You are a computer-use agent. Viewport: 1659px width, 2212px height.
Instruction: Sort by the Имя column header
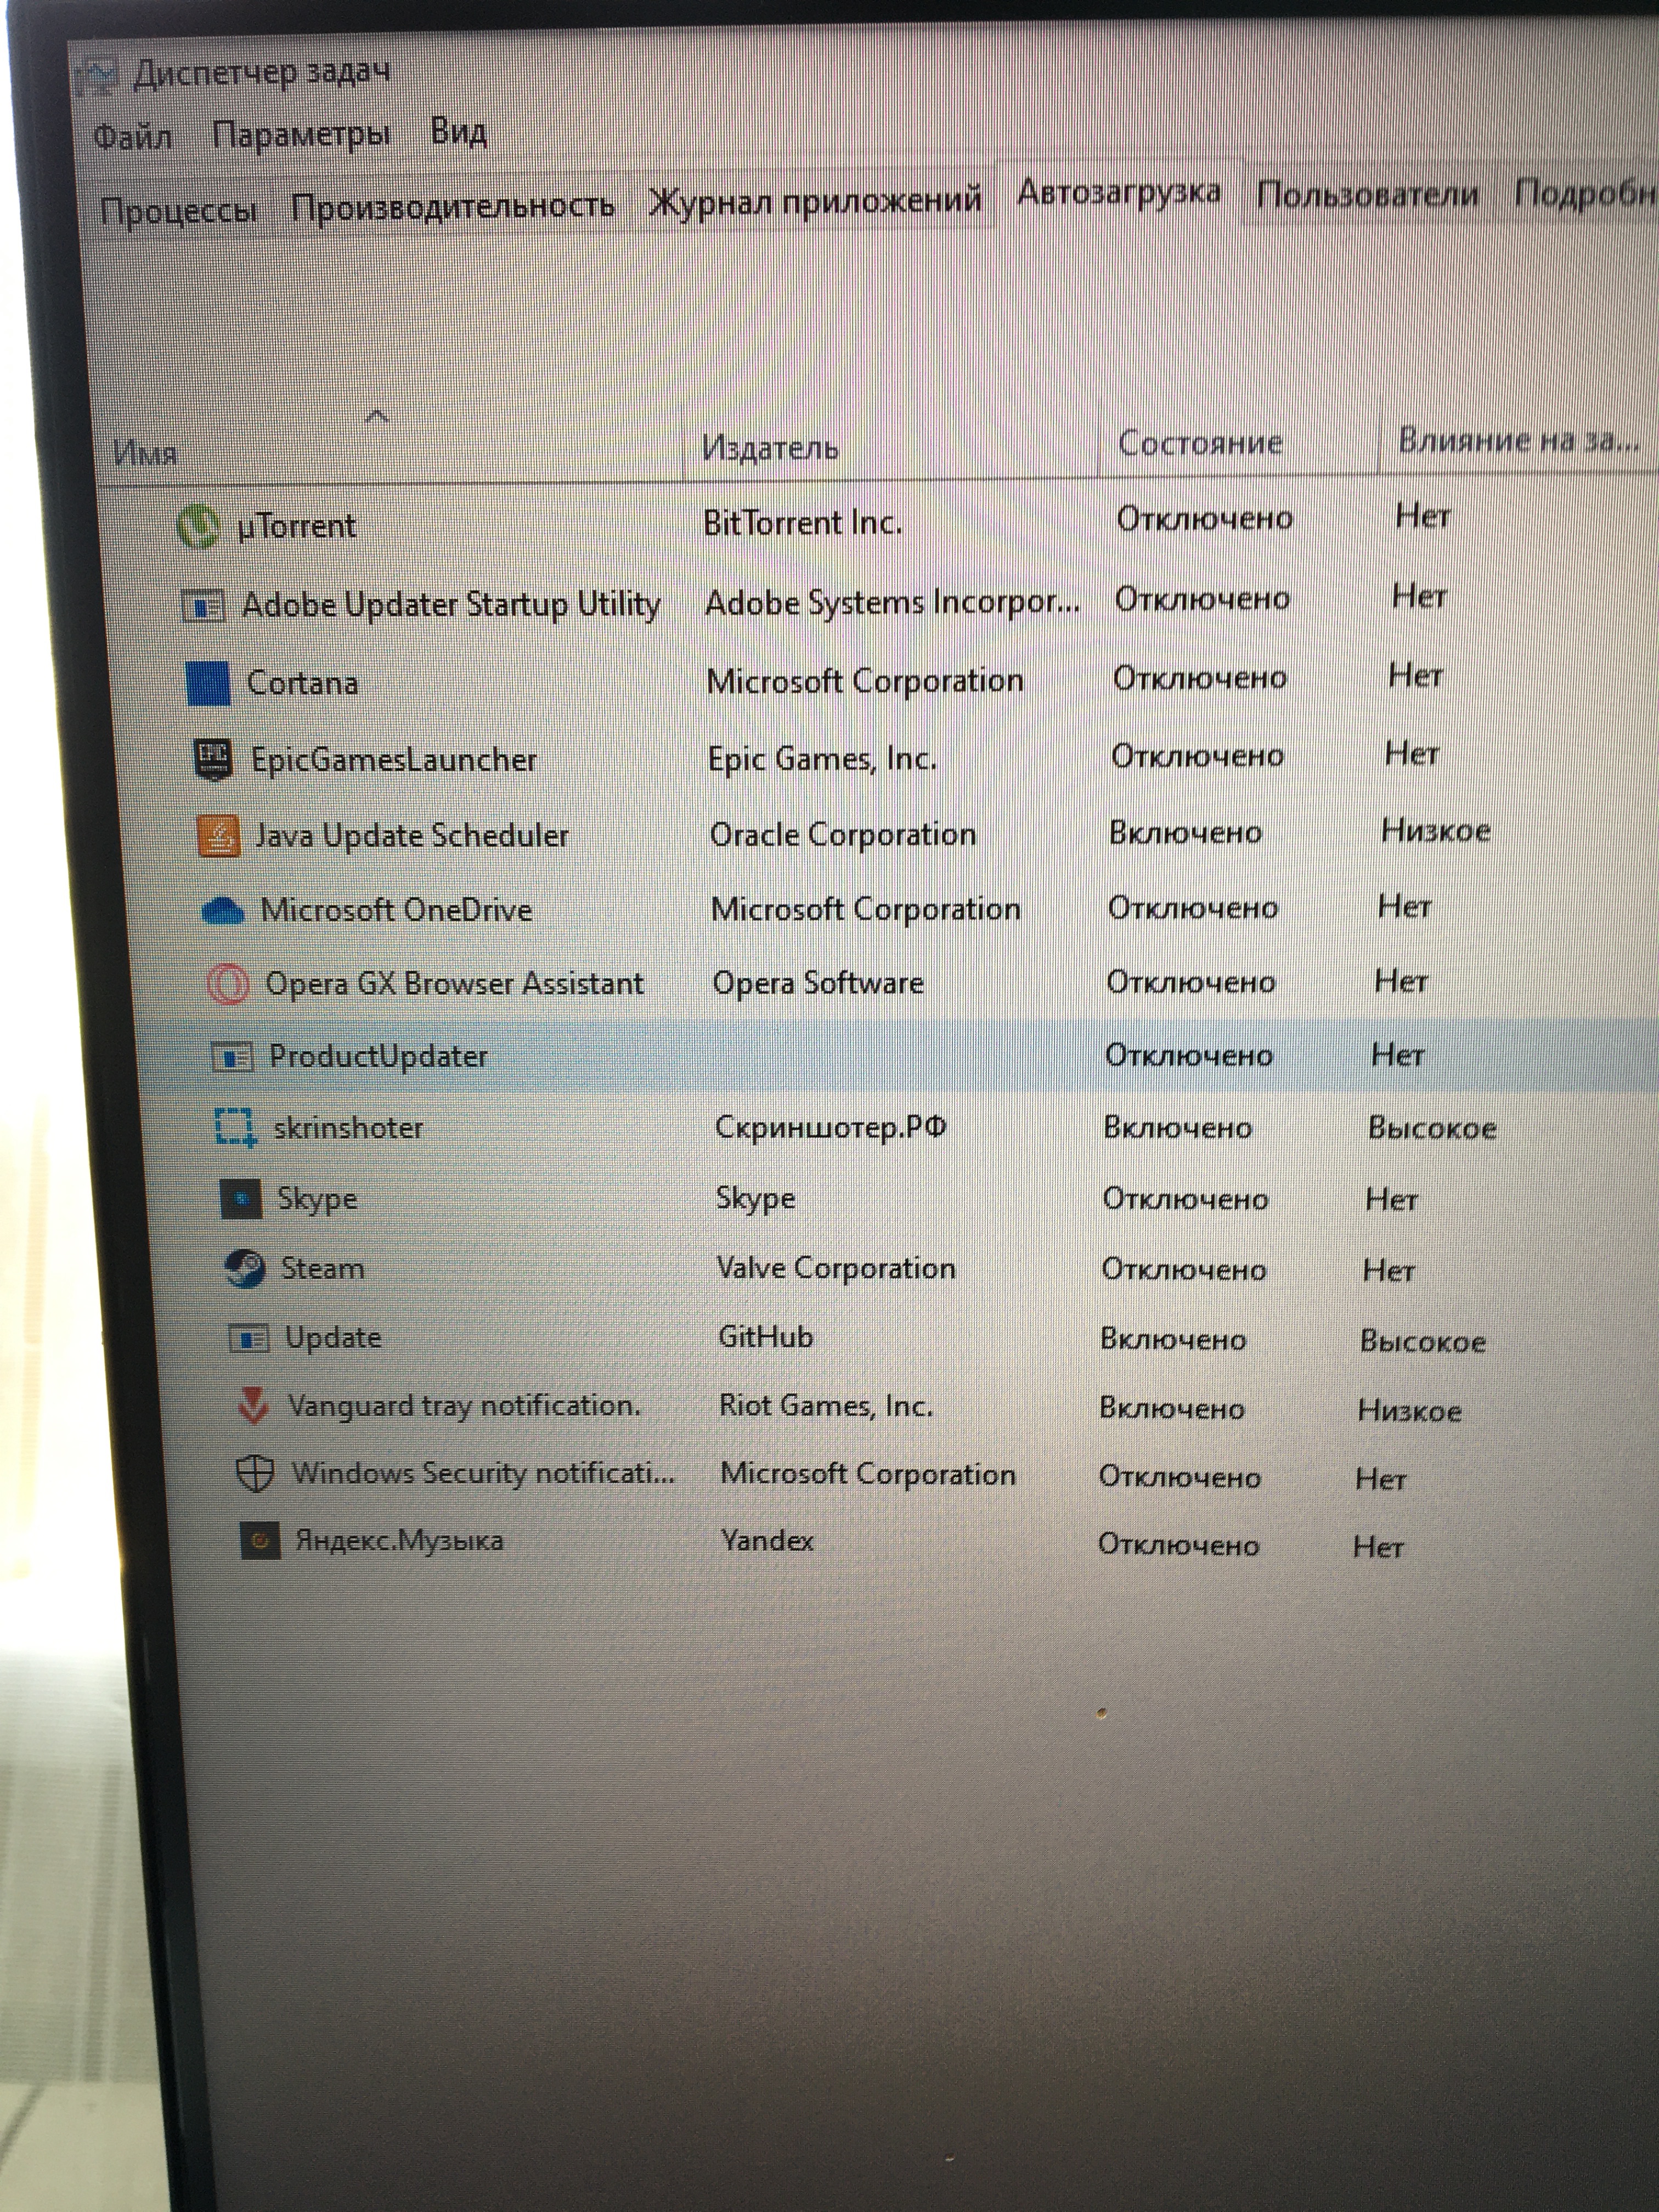pos(145,454)
